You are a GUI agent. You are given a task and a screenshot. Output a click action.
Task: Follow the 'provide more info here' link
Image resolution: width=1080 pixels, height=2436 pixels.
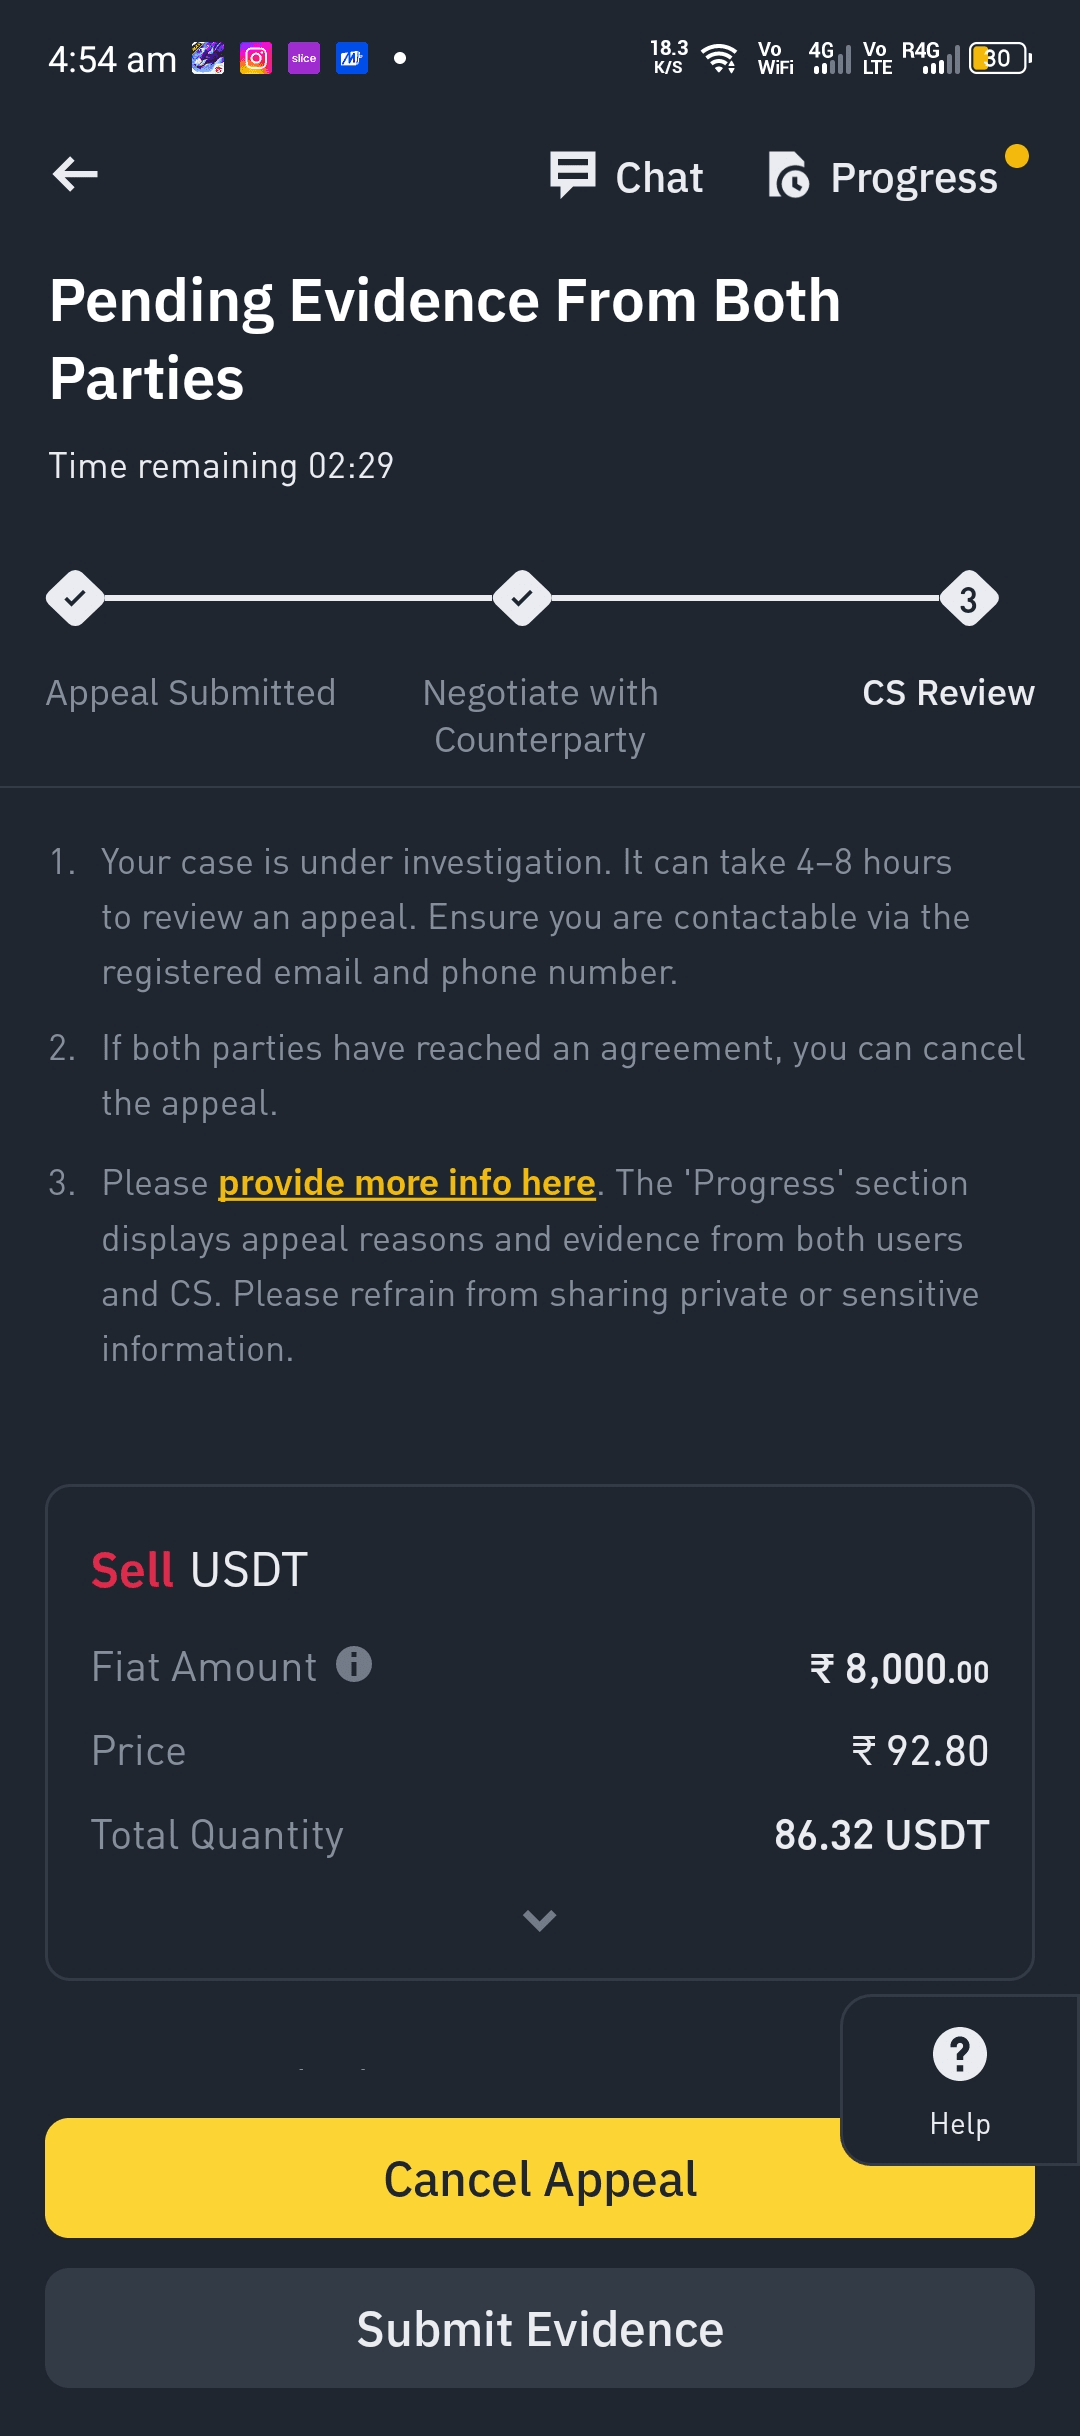pyautogui.click(x=407, y=1183)
